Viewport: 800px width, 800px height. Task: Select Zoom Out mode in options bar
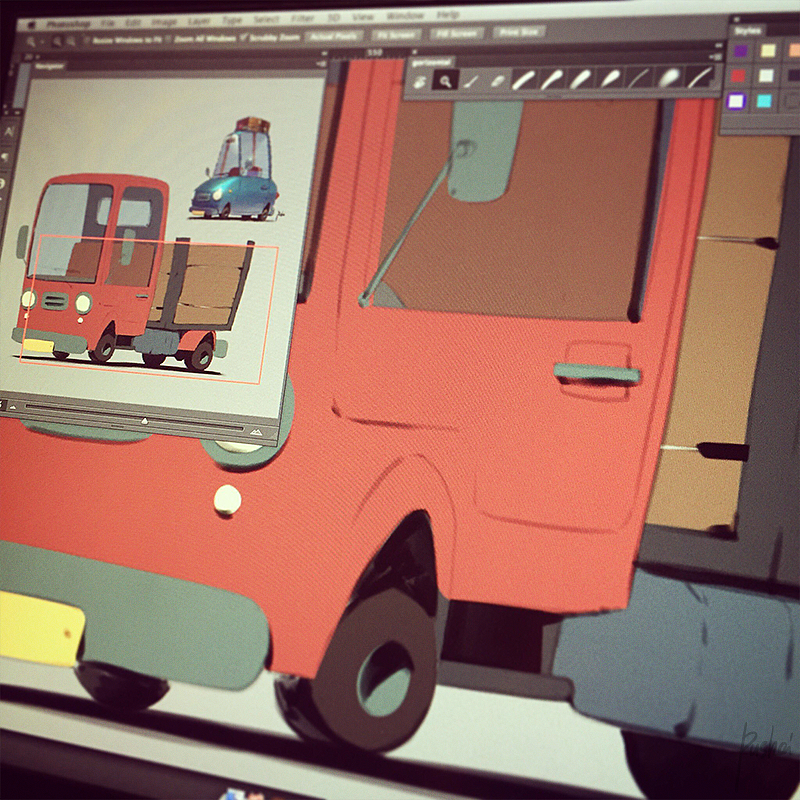click(x=70, y=41)
